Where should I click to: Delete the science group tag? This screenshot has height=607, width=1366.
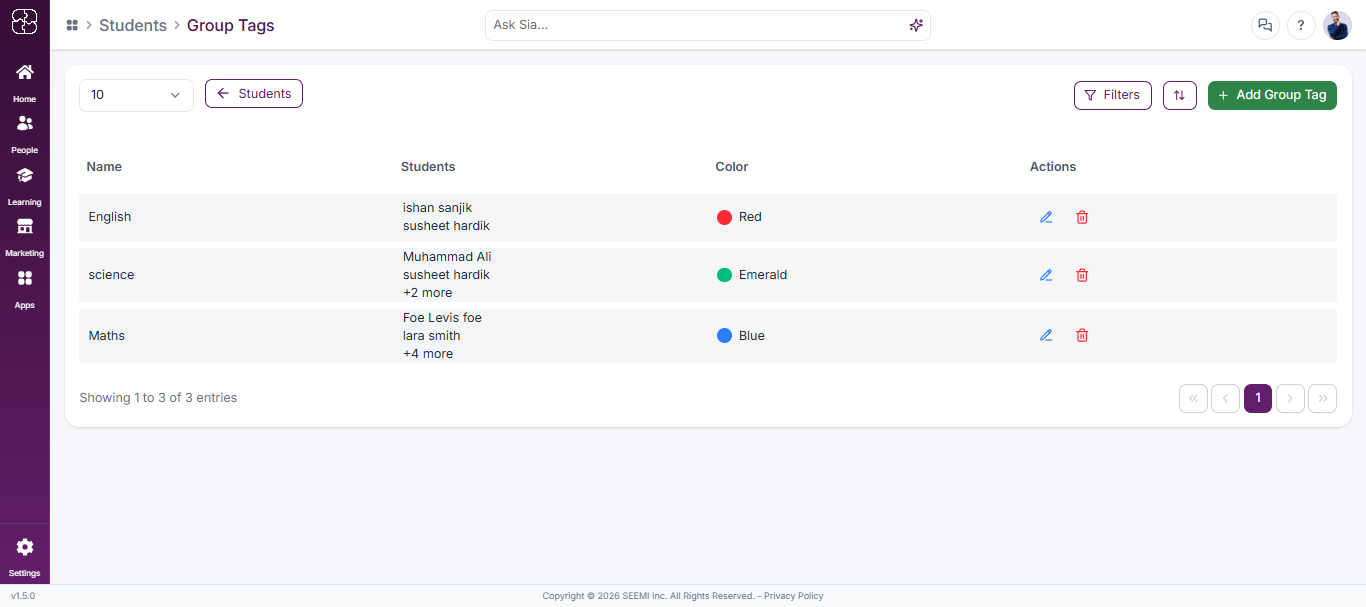click(x=1082, y=275)
